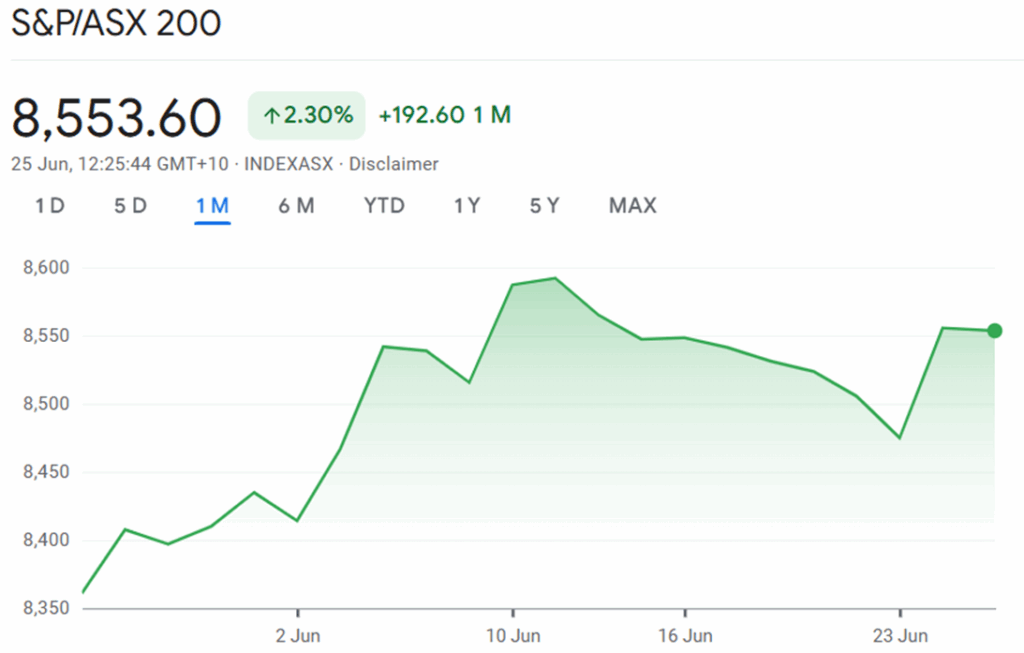Click the green current-price dot on chart
Screen dimensions: 1024x653
(995, 331)
